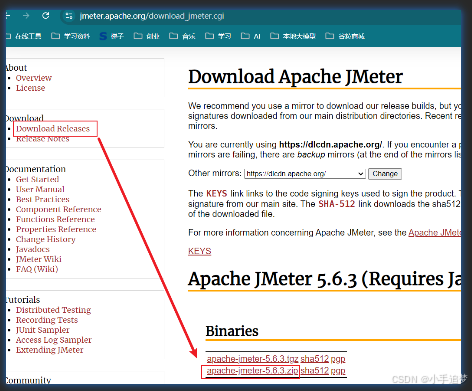
Task: Open Properties Reference
Action: pyautogui.click(x=56, y=229)
